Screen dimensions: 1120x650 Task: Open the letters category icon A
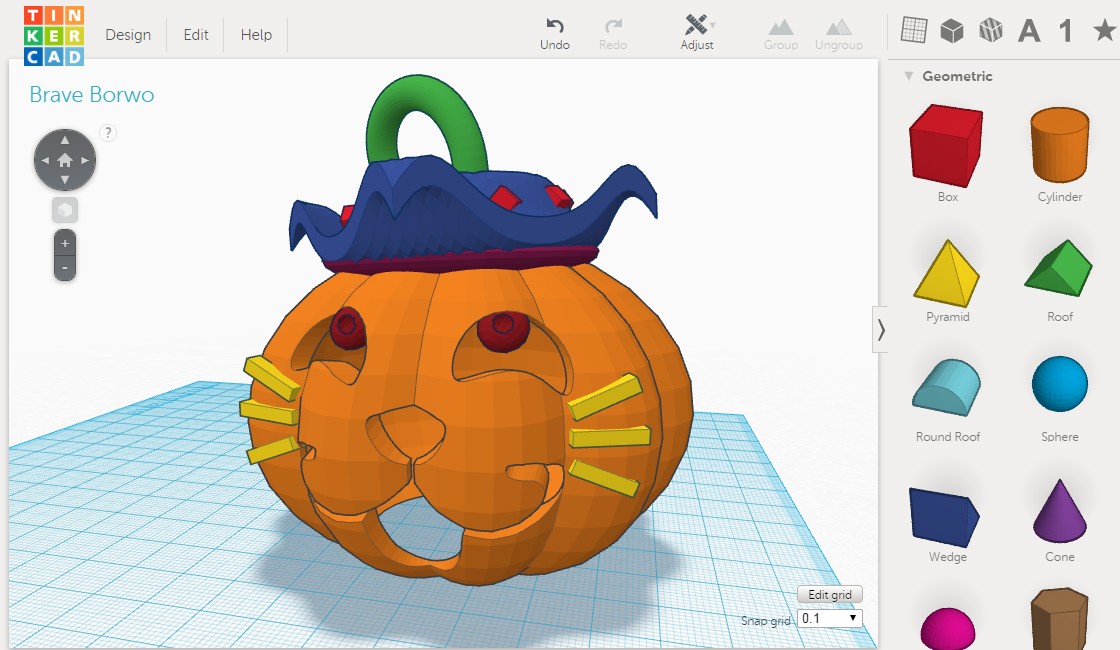point(1029,31)
